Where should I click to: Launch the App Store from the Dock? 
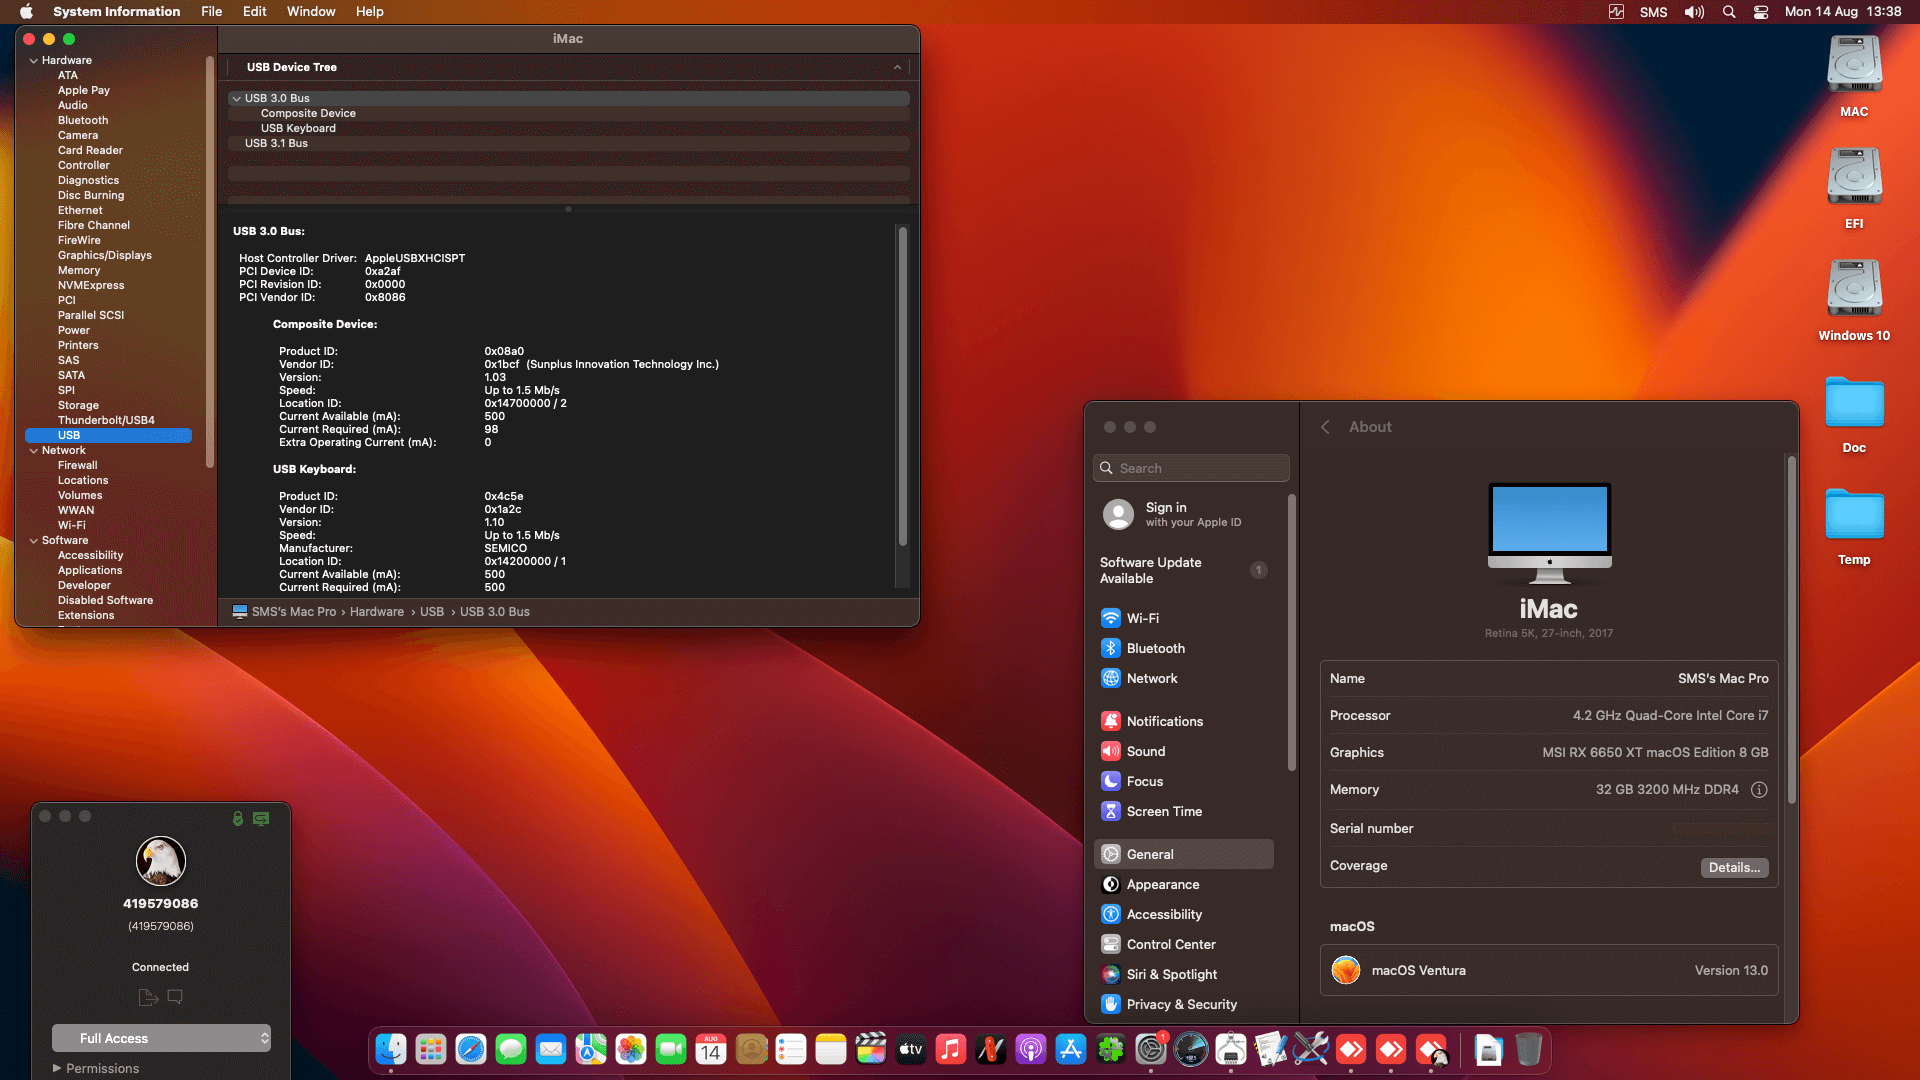pyautogui.click(x=1071, y=1050)
